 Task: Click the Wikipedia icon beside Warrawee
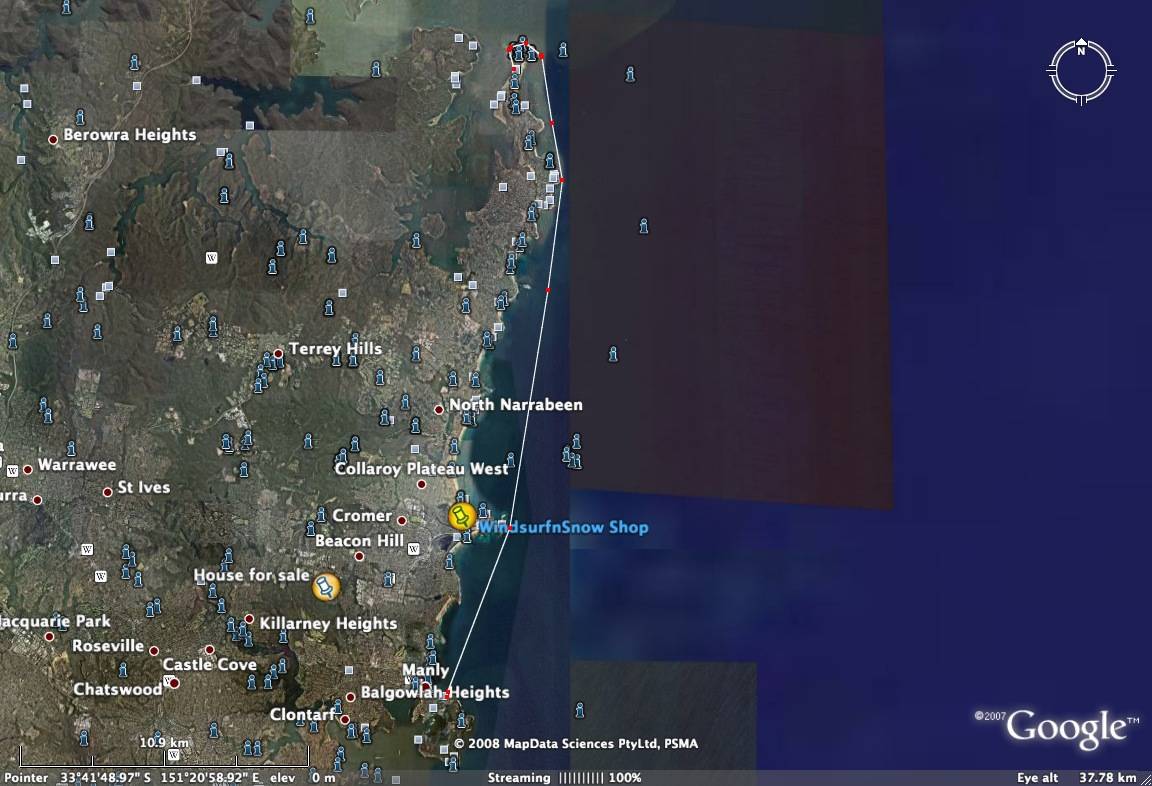point(13,470)
